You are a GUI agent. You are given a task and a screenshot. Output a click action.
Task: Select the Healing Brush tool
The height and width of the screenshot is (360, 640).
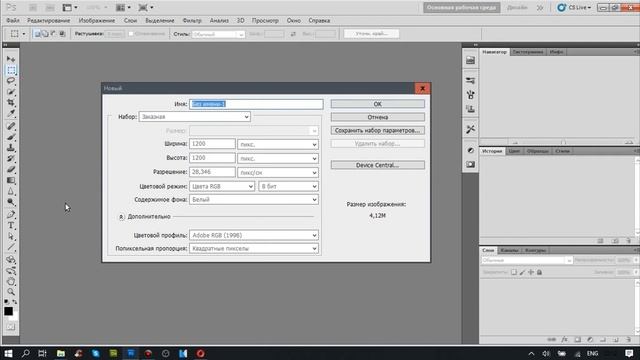click(11, 126)
